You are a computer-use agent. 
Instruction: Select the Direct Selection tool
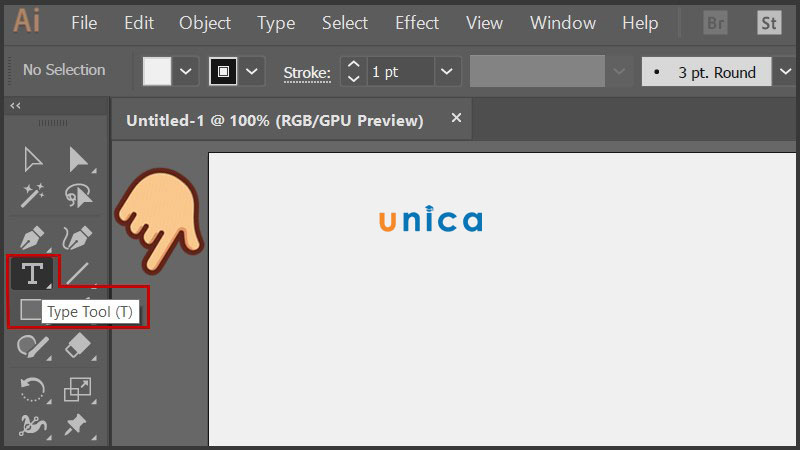coord(79,160)
